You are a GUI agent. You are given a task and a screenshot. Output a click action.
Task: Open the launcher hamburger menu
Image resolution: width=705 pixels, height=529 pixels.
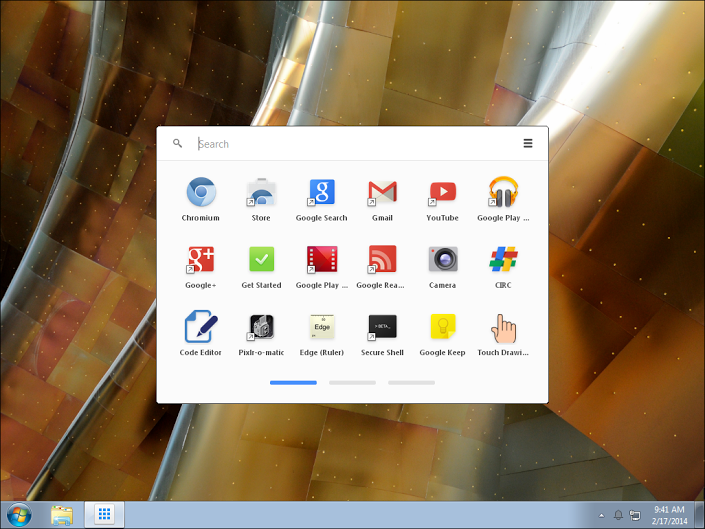(x=528, y=144)
